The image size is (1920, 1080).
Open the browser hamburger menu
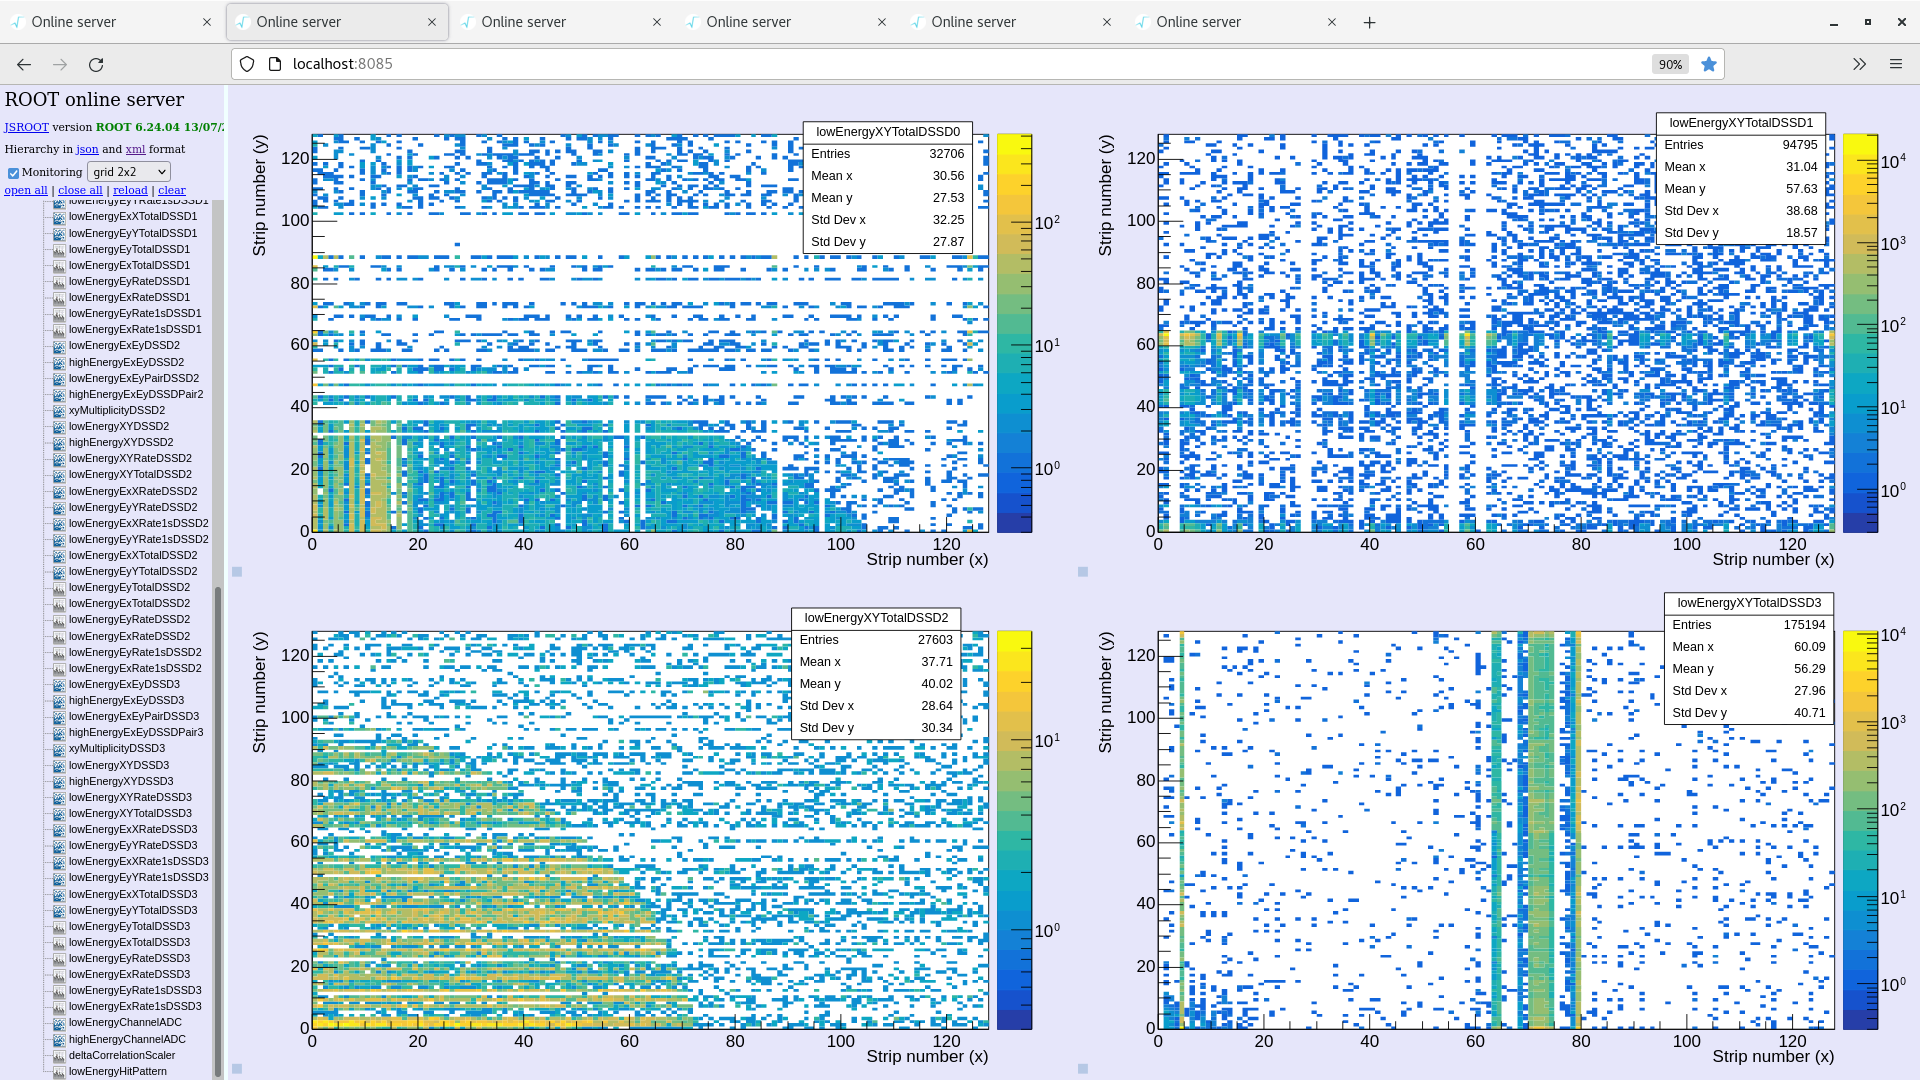1896,64
